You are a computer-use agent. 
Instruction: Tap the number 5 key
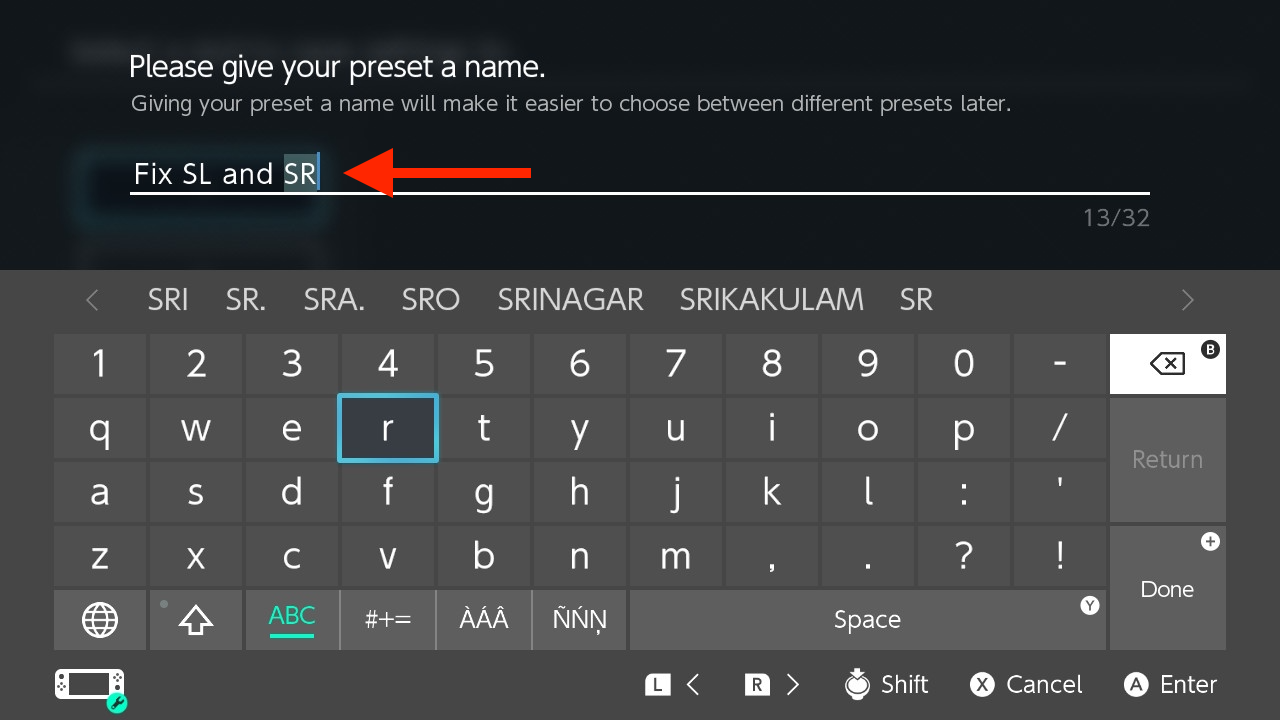[x=484, y=364]
